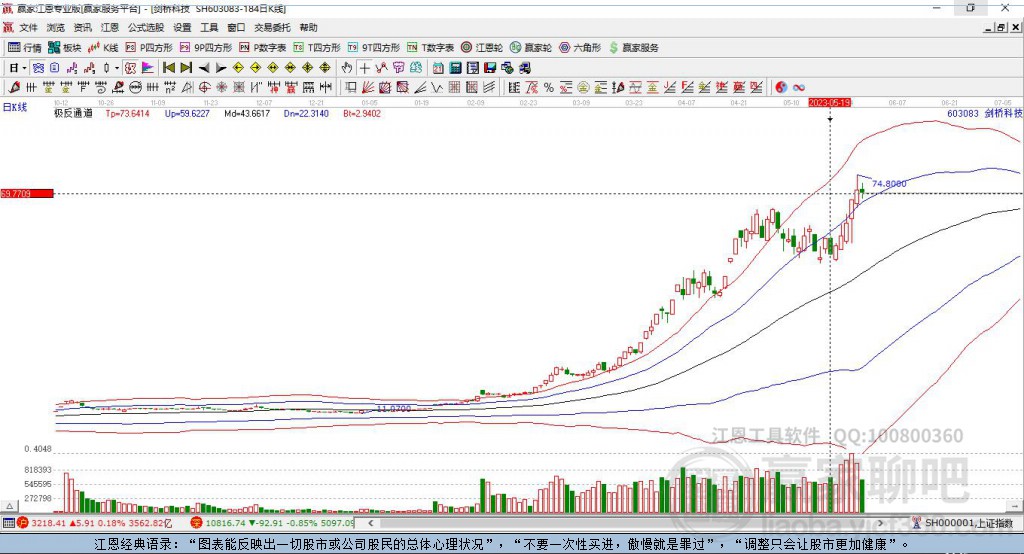Select the red pencil drawing tool
This screenshot has height=554, width=1024.
(x=14, y=88)
